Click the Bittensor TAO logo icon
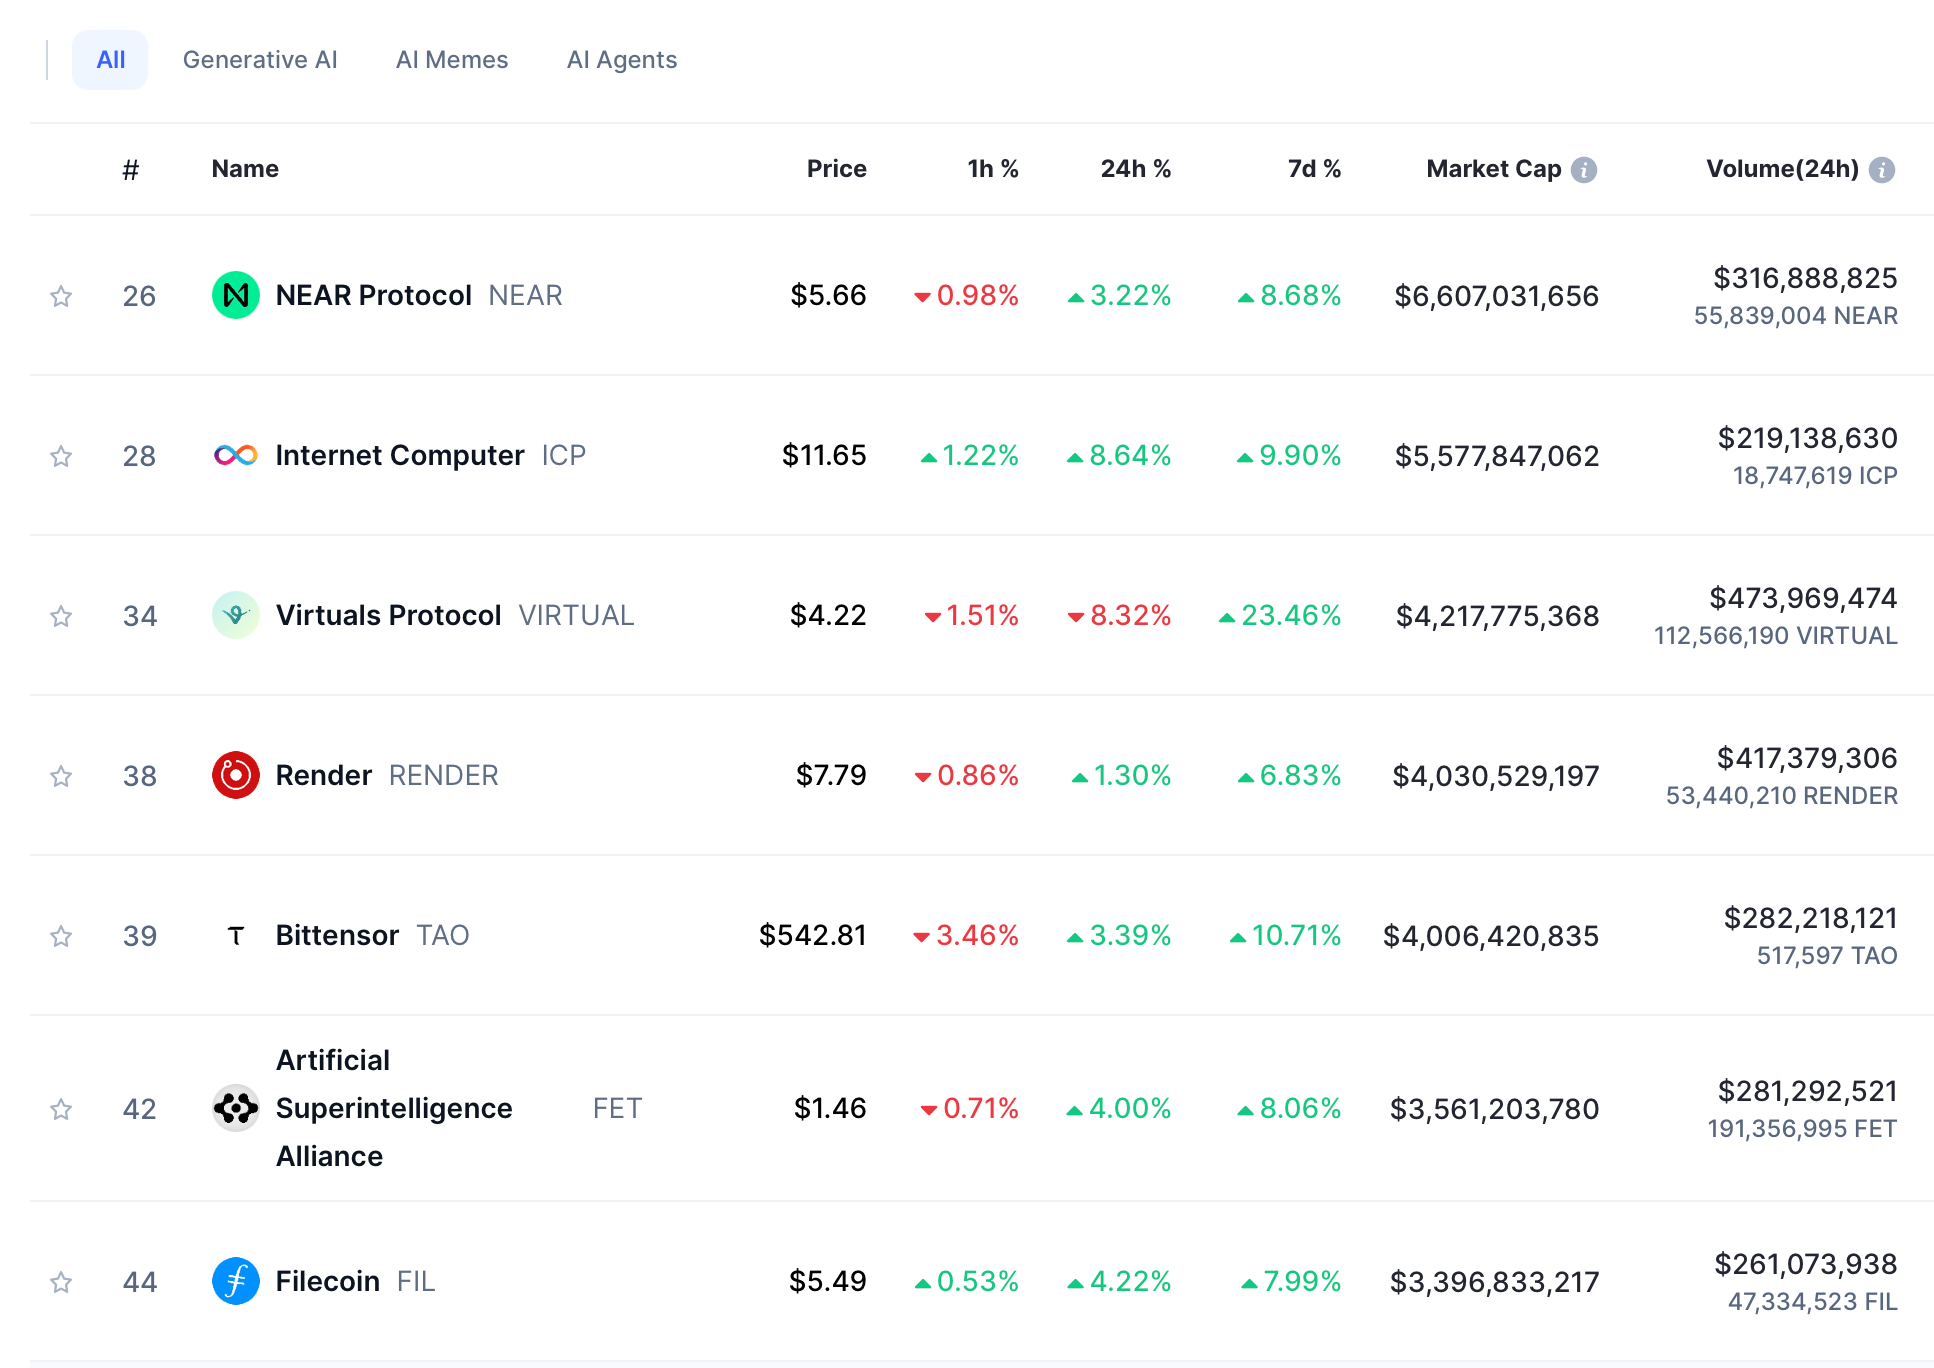The width and height of the screenshot is (1934, 1368). point(235,935)
